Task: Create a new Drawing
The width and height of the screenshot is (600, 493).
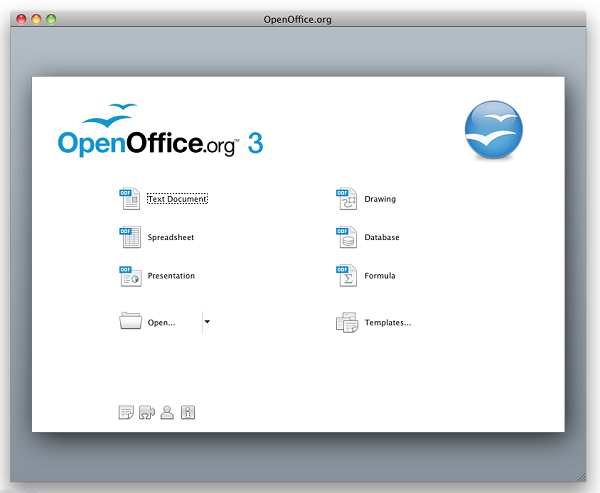Action: [x=380, y=199]
